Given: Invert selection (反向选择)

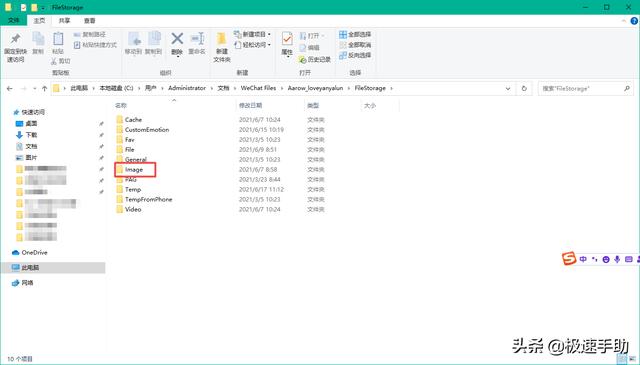Looking at the screenshot, I should (355, 55).
